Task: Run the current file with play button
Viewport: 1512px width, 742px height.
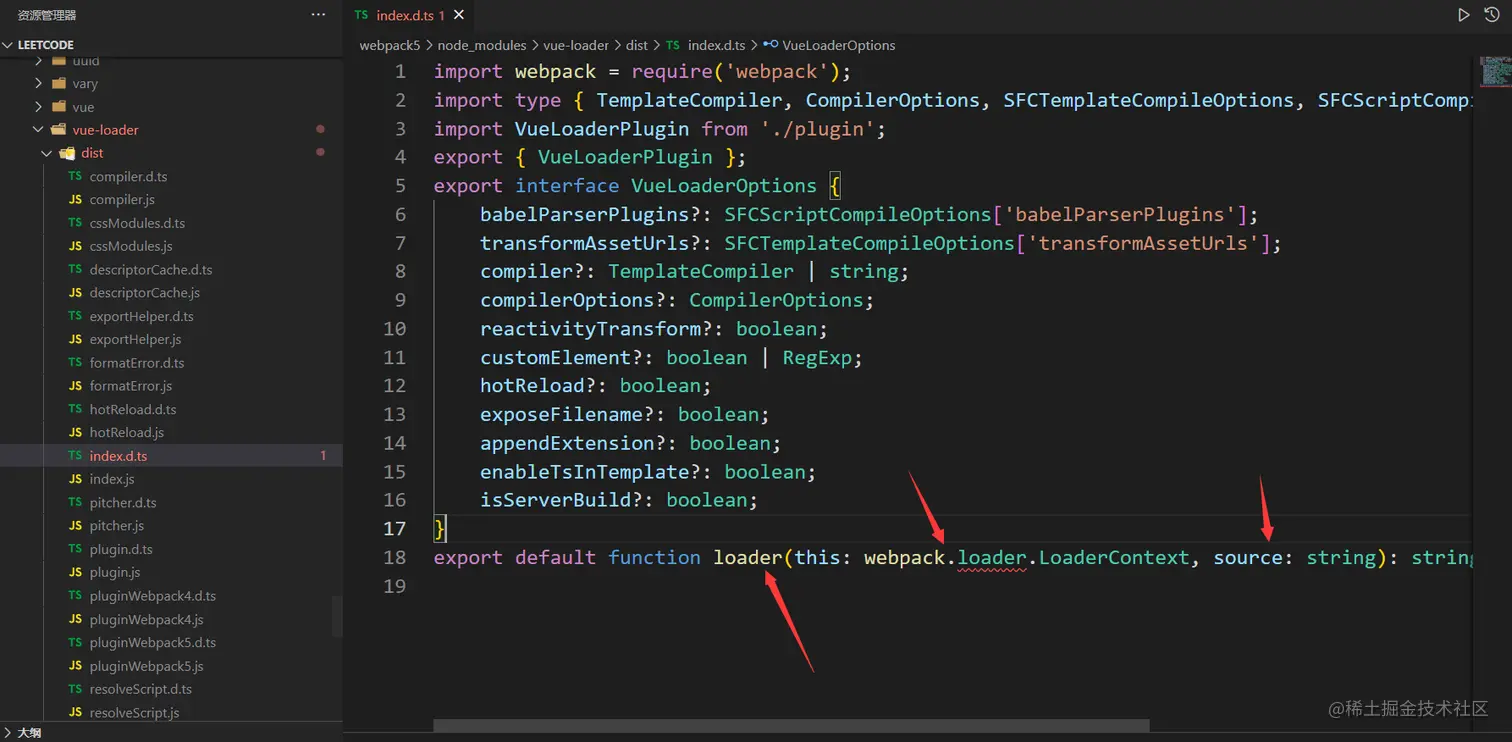Action: (1463, 15)
